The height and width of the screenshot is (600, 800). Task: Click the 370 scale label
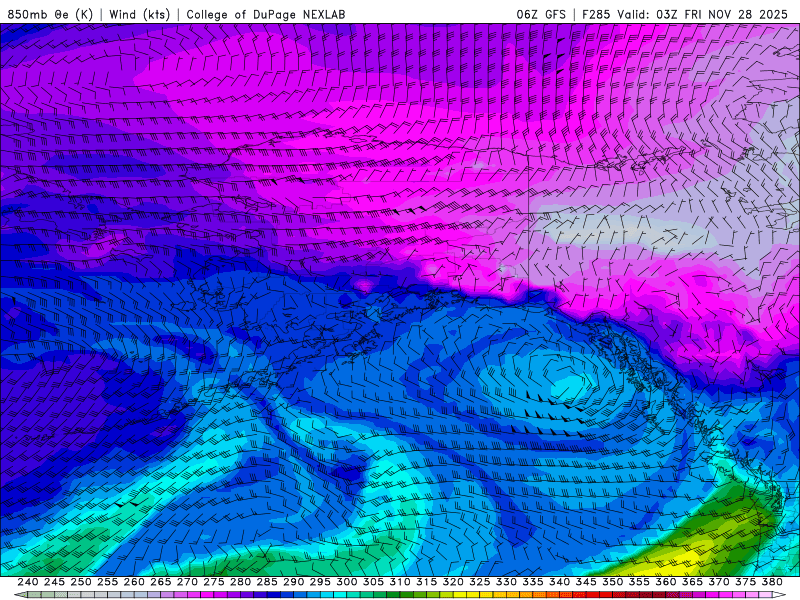coord(719,582)
